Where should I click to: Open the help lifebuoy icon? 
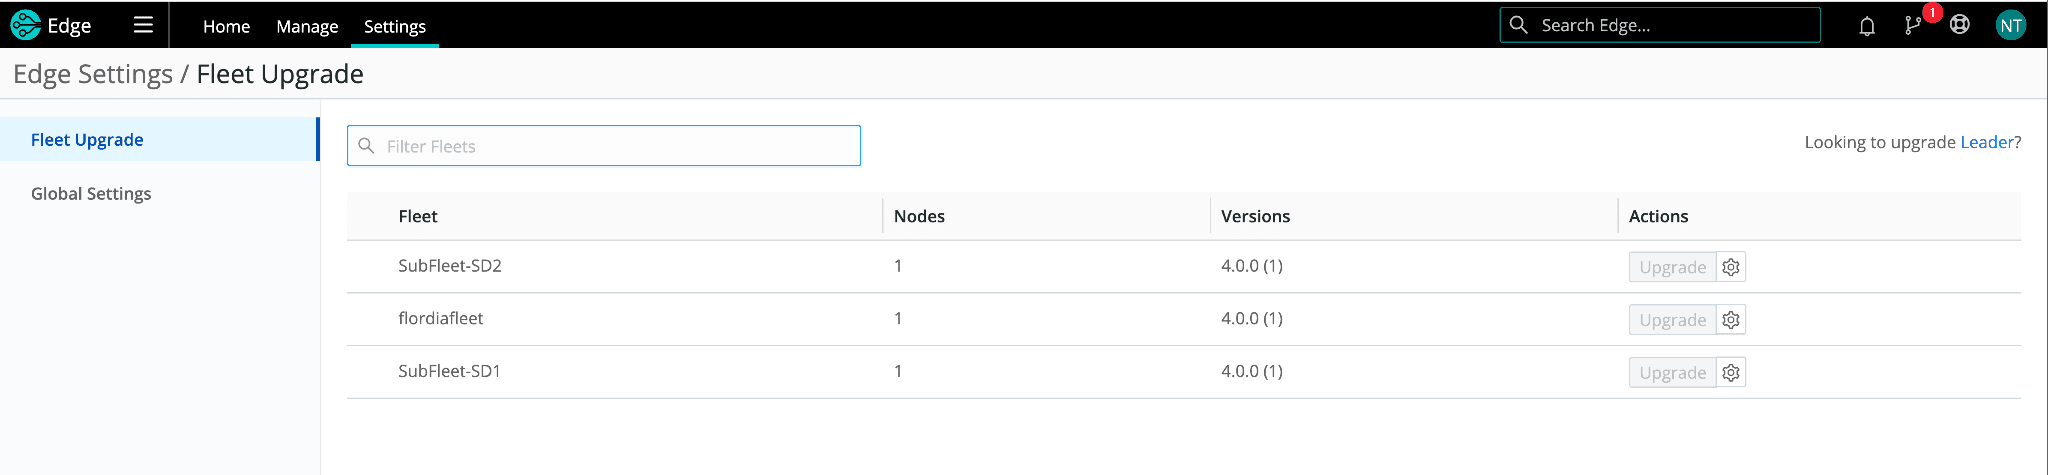point(1960,25)
